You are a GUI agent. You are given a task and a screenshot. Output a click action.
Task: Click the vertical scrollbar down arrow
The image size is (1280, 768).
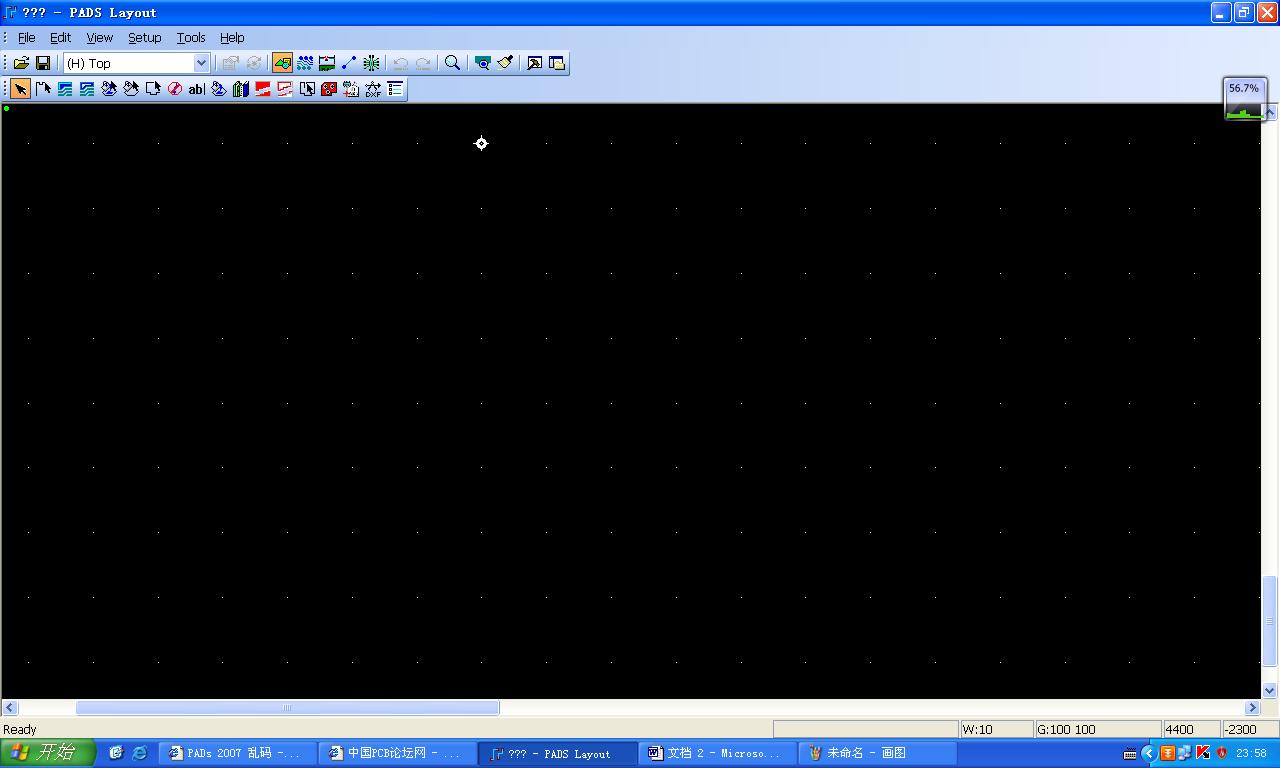point(1270,690)
